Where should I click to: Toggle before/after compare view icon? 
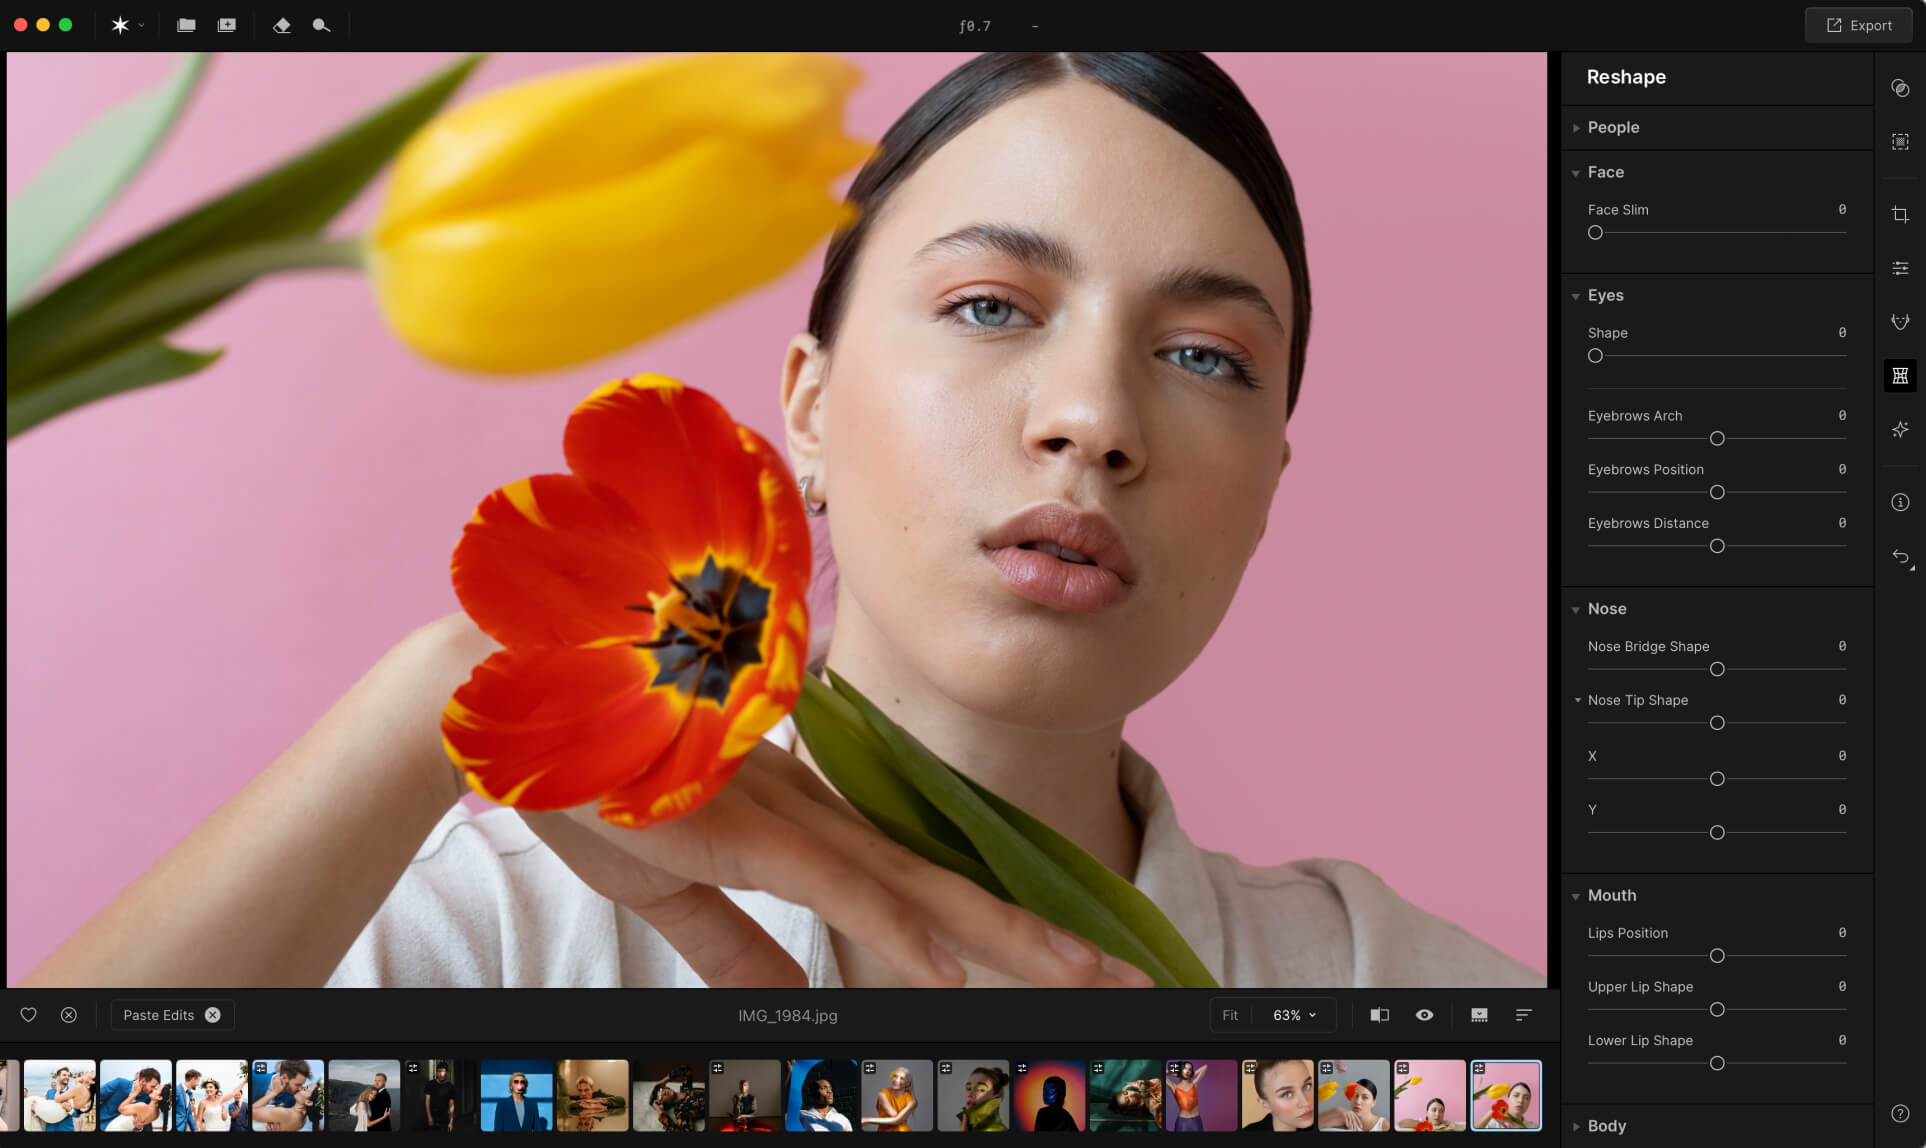[x=1379, y=1015]
